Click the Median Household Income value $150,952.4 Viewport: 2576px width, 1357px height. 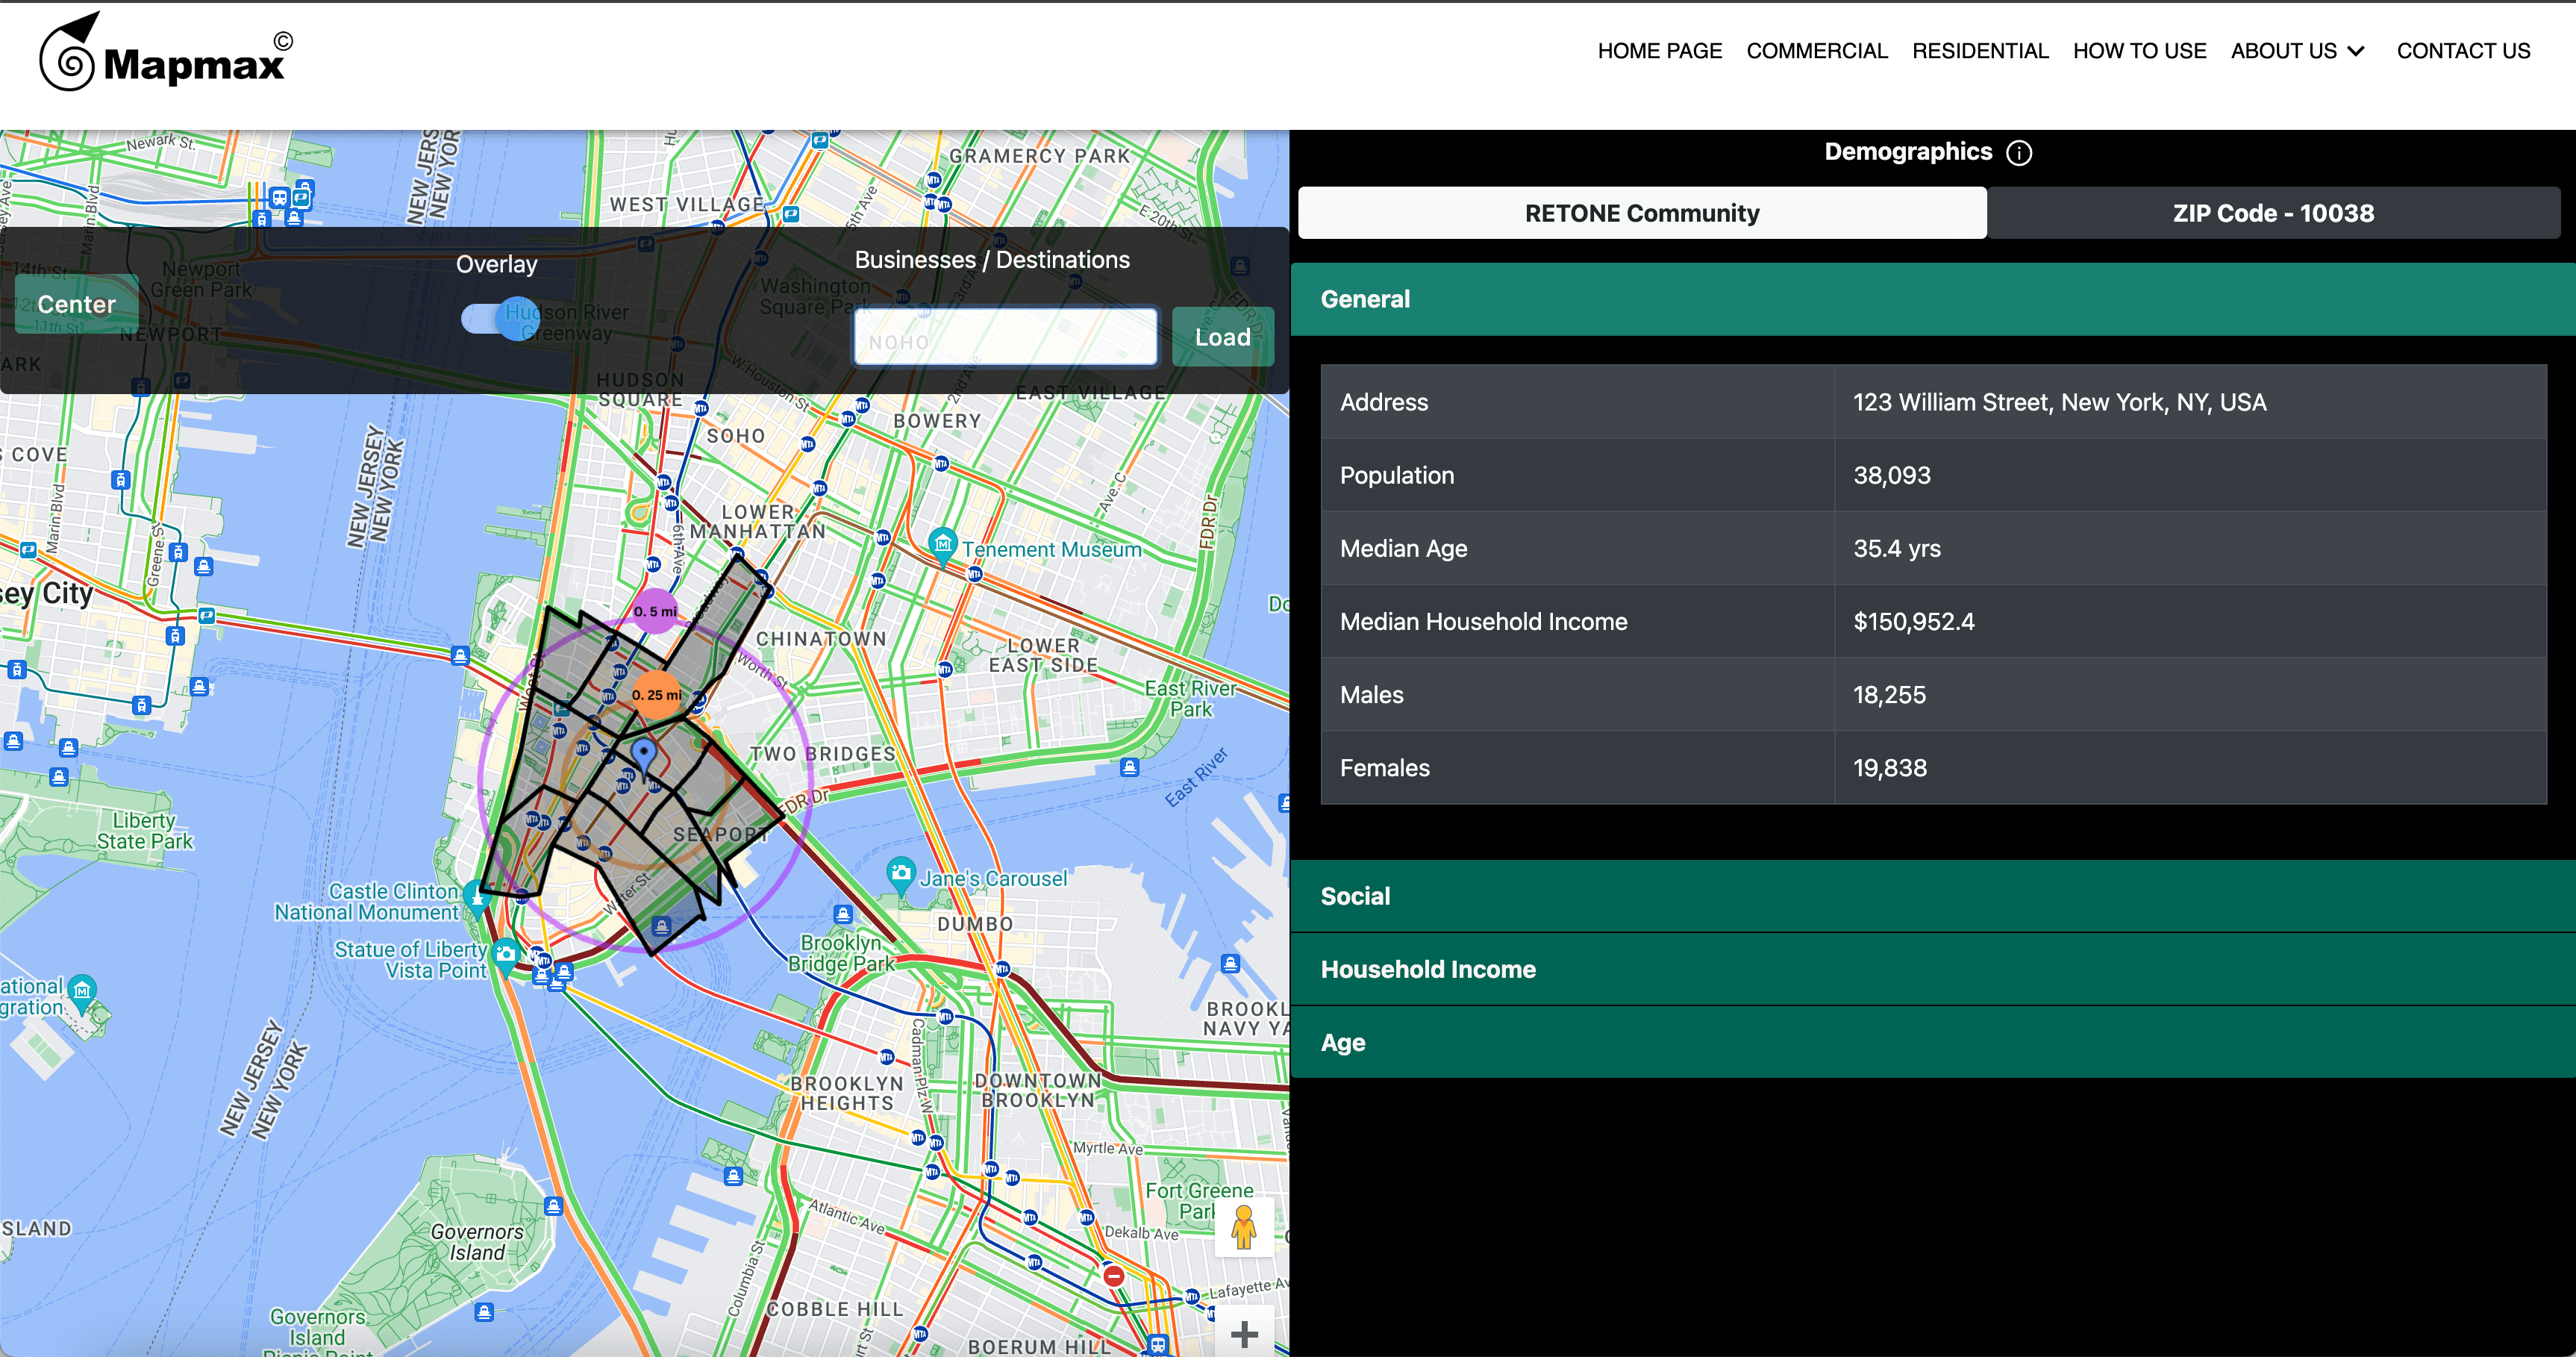tap(1913, 621)
